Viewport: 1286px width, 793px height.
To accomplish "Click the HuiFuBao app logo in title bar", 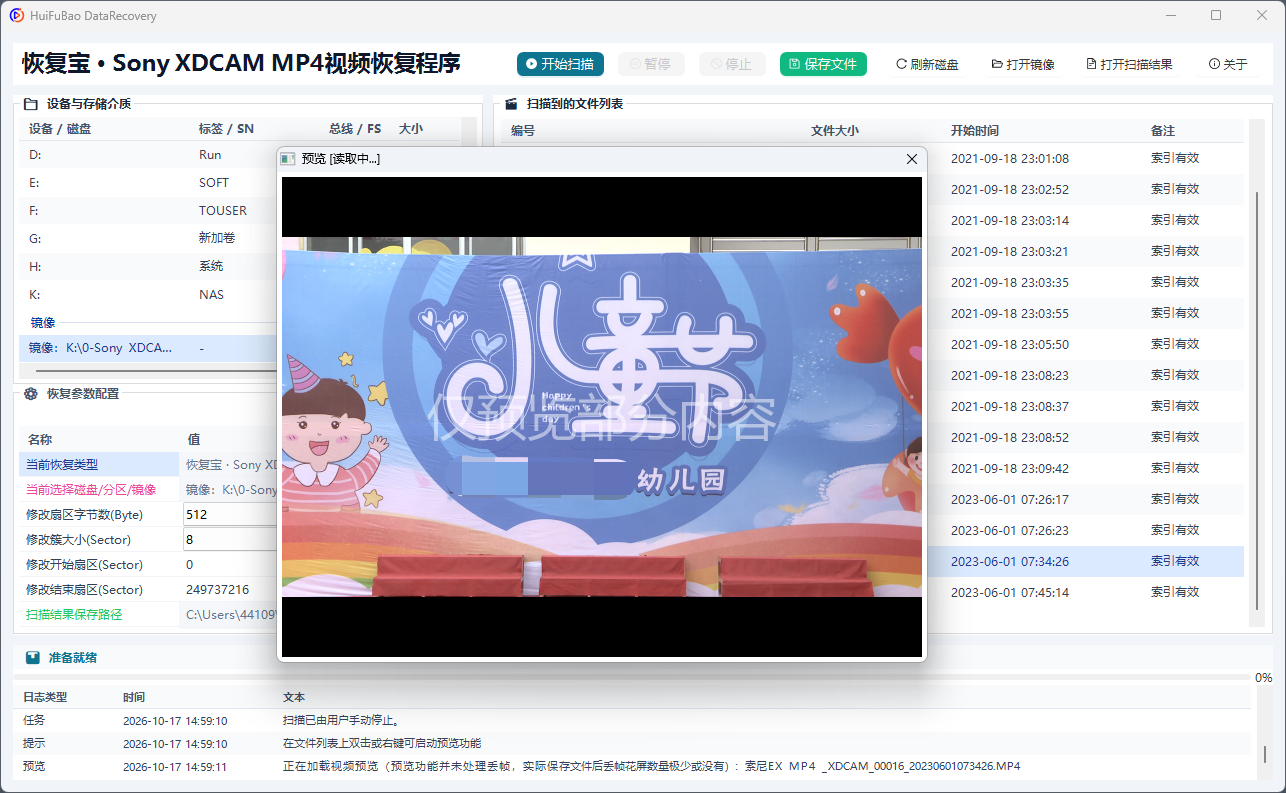I will coord(17,16).
